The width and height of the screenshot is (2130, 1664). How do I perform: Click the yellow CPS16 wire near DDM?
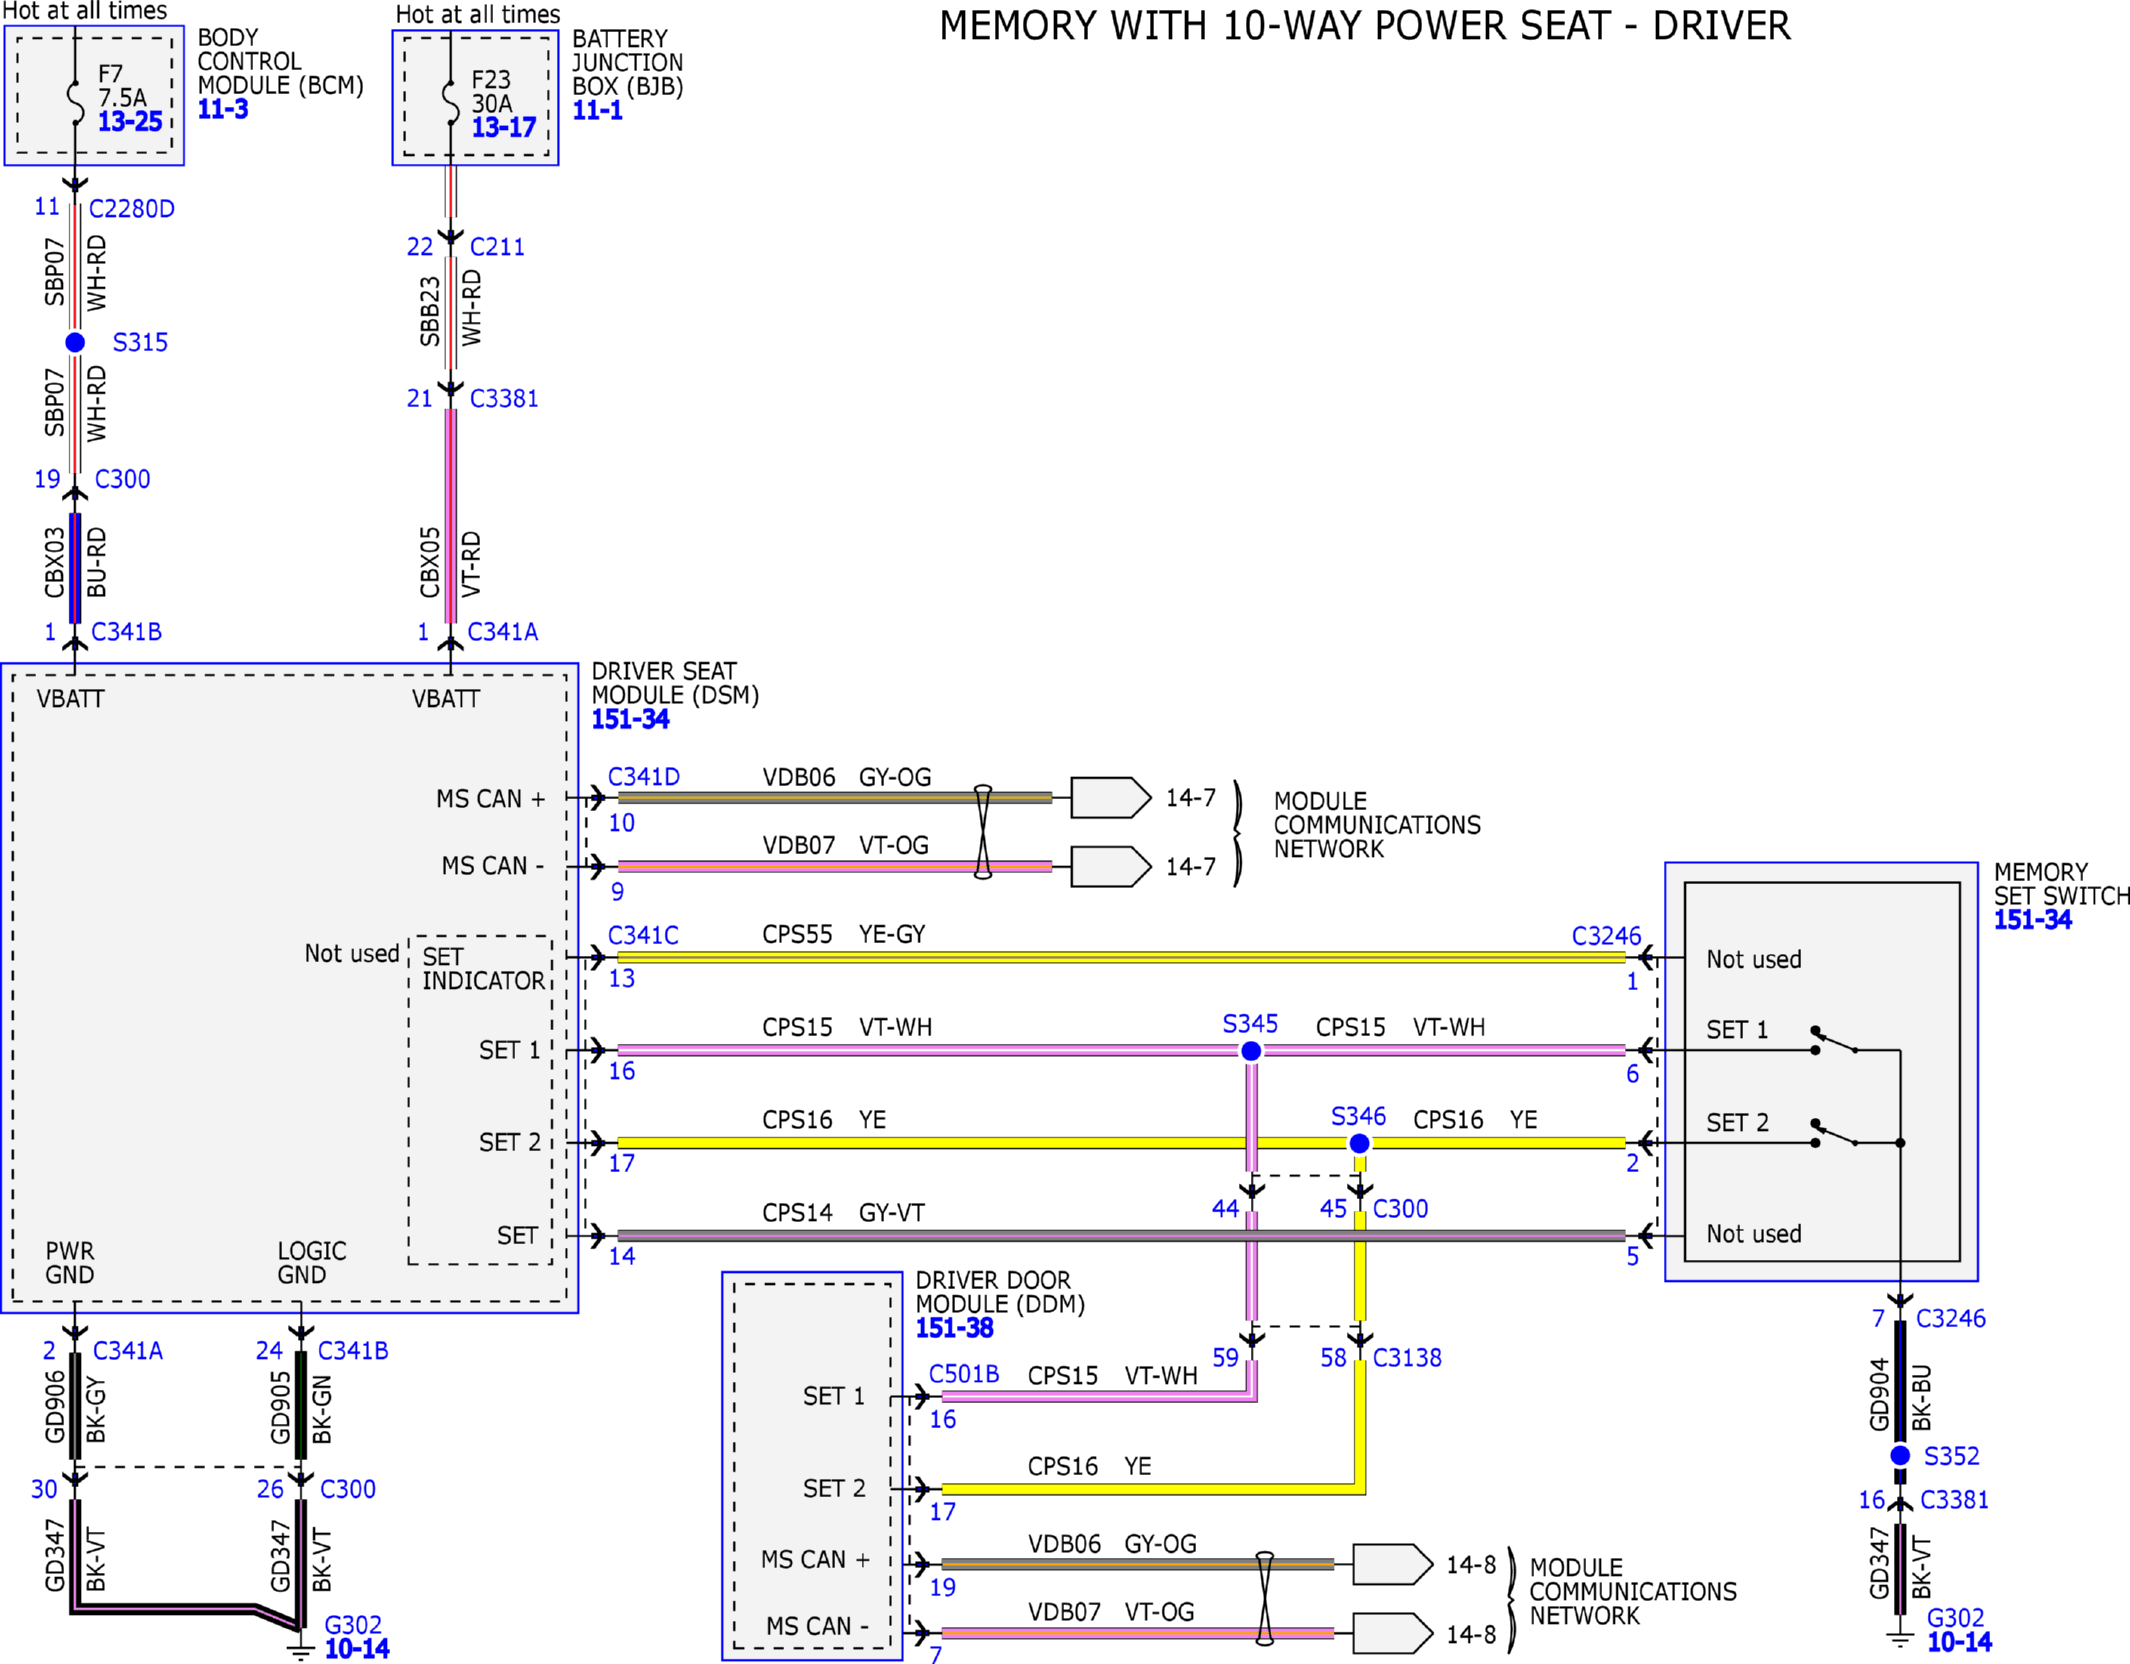pos(1148,1489)
